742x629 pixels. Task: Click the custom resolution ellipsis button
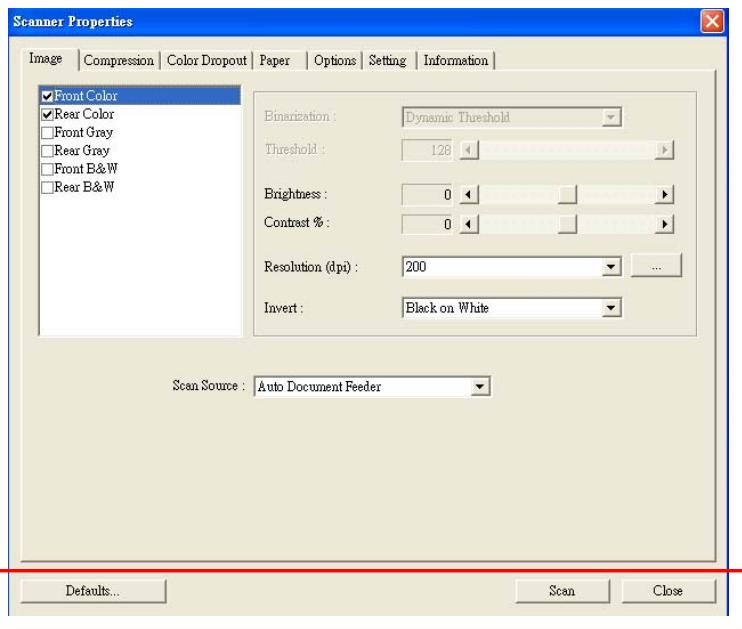[x=656, y=265]
